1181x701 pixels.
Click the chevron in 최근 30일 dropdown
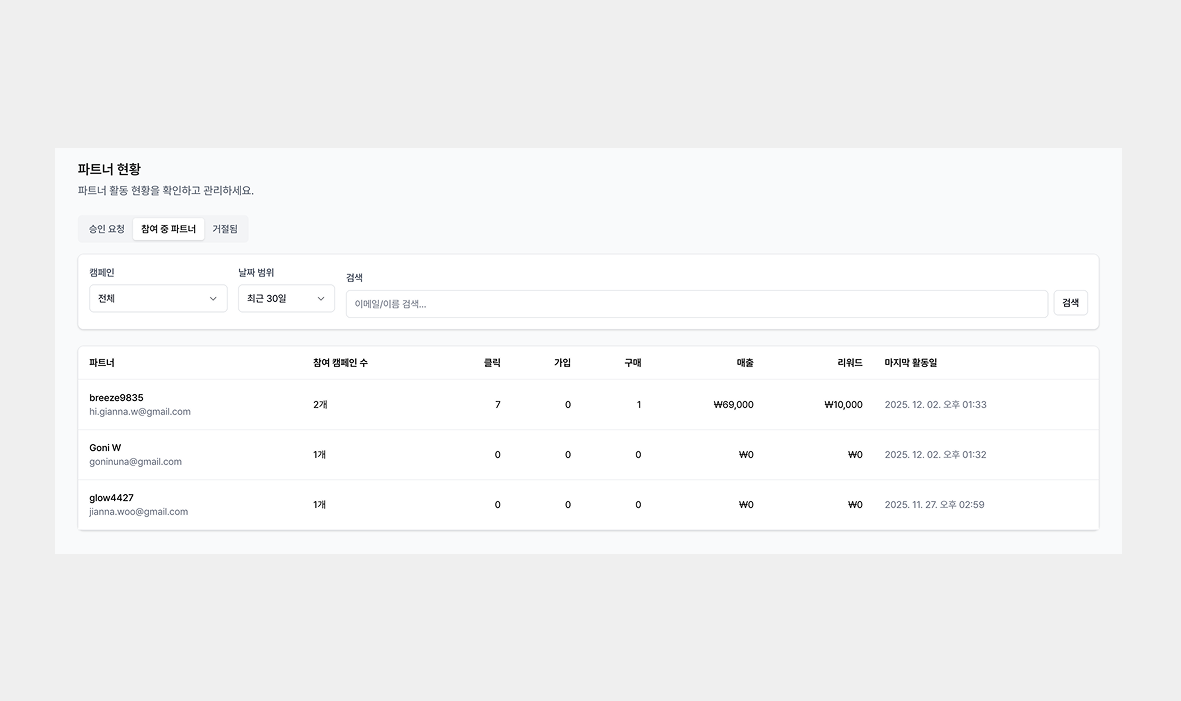point(321,299)
